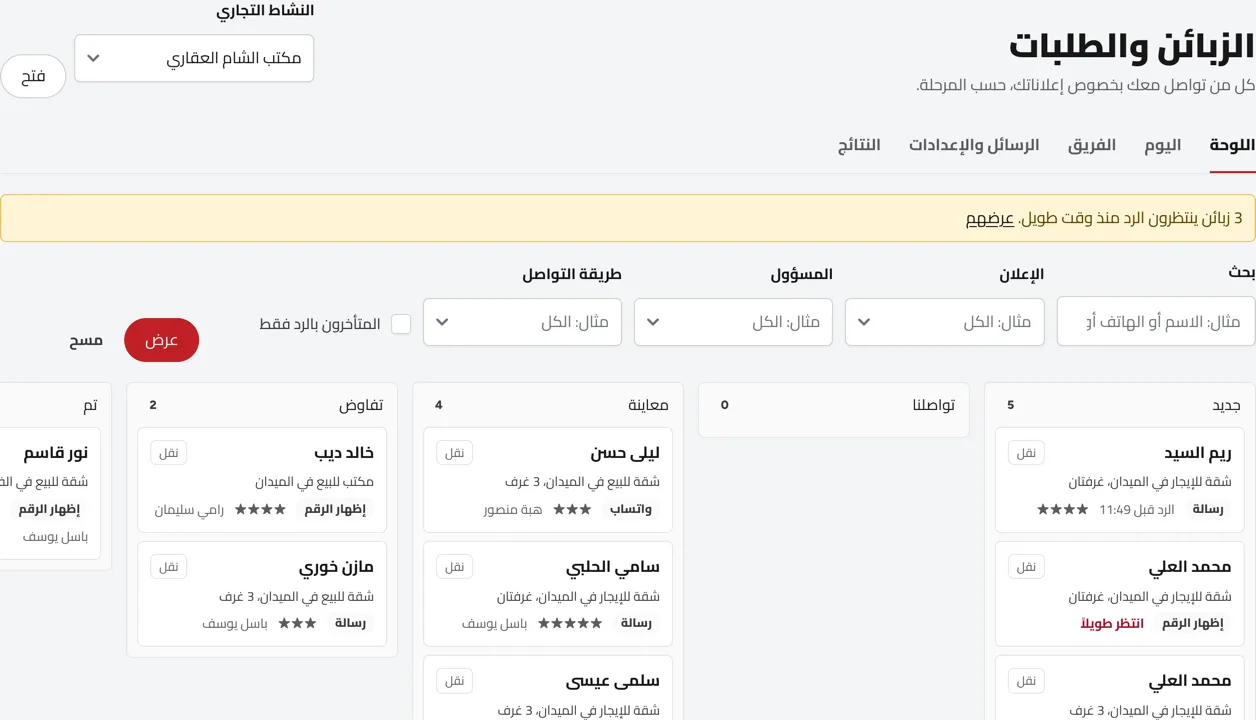Viewport: 1256px width, 720px height.
Task: Click the red عرض button
Action: point(162,340)
